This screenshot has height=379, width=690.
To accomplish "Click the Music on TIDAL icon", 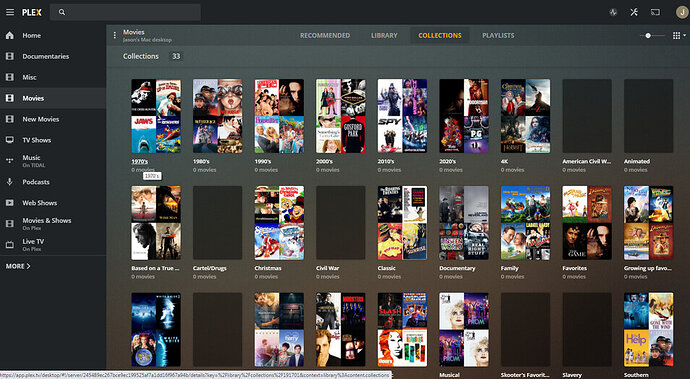I will pos(10,161).
